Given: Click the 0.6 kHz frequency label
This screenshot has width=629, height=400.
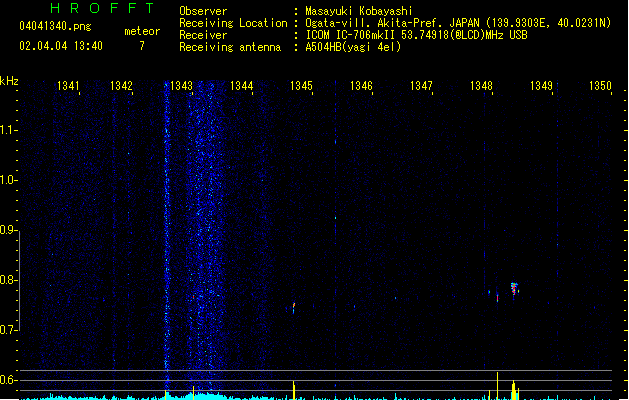Looking at the screenshot, I should click(x=8, y=380).
